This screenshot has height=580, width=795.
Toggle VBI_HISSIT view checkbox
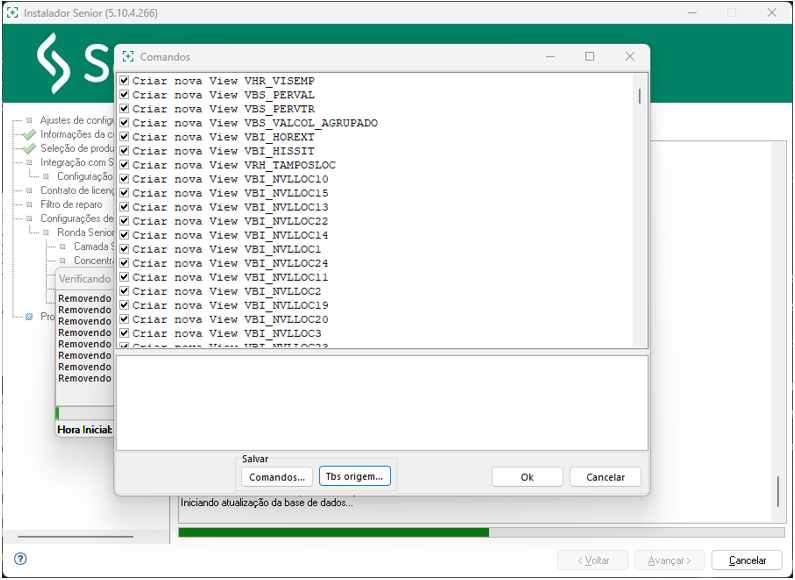click(124, 151)
